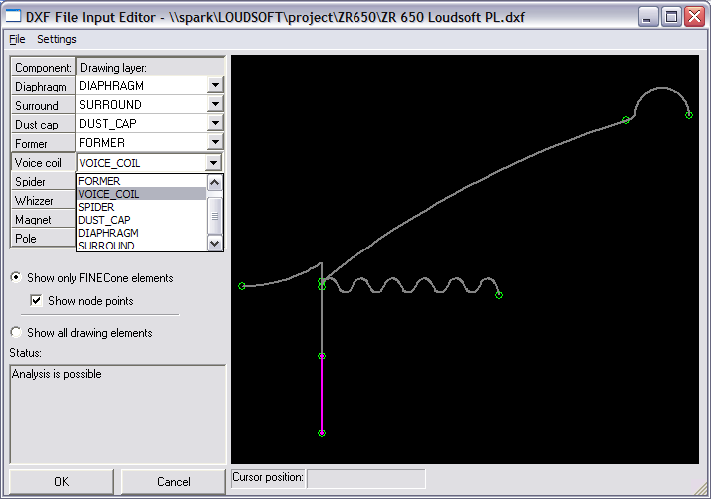This screenshot has height=499, width=711.
Task: Open the File menu
Action: click(17, 39)
